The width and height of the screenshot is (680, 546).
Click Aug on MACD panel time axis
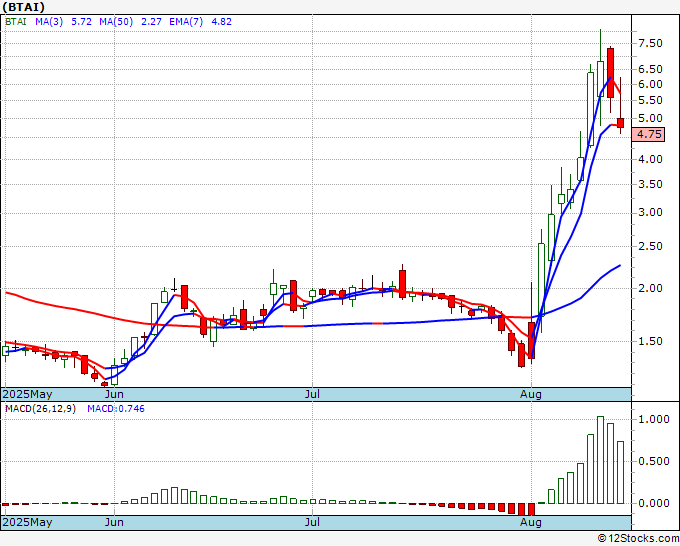coord(531,522)
